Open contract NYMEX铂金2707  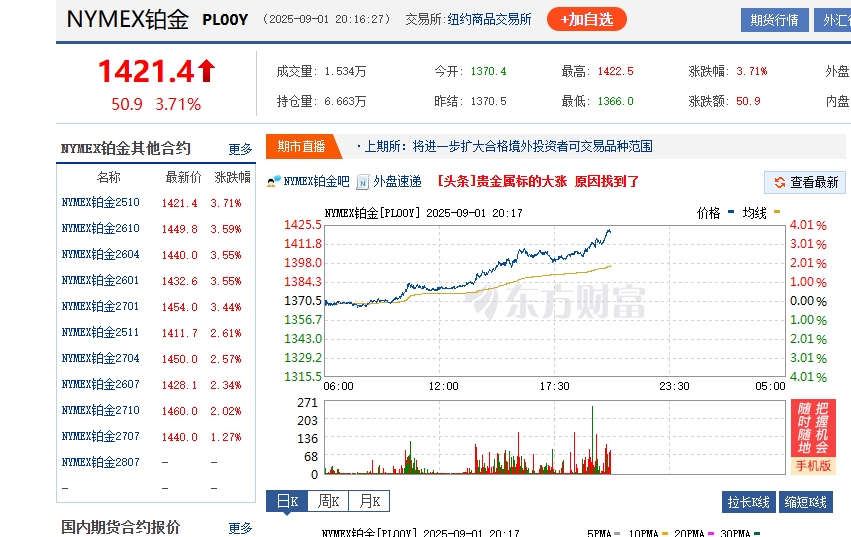point(100,437)
